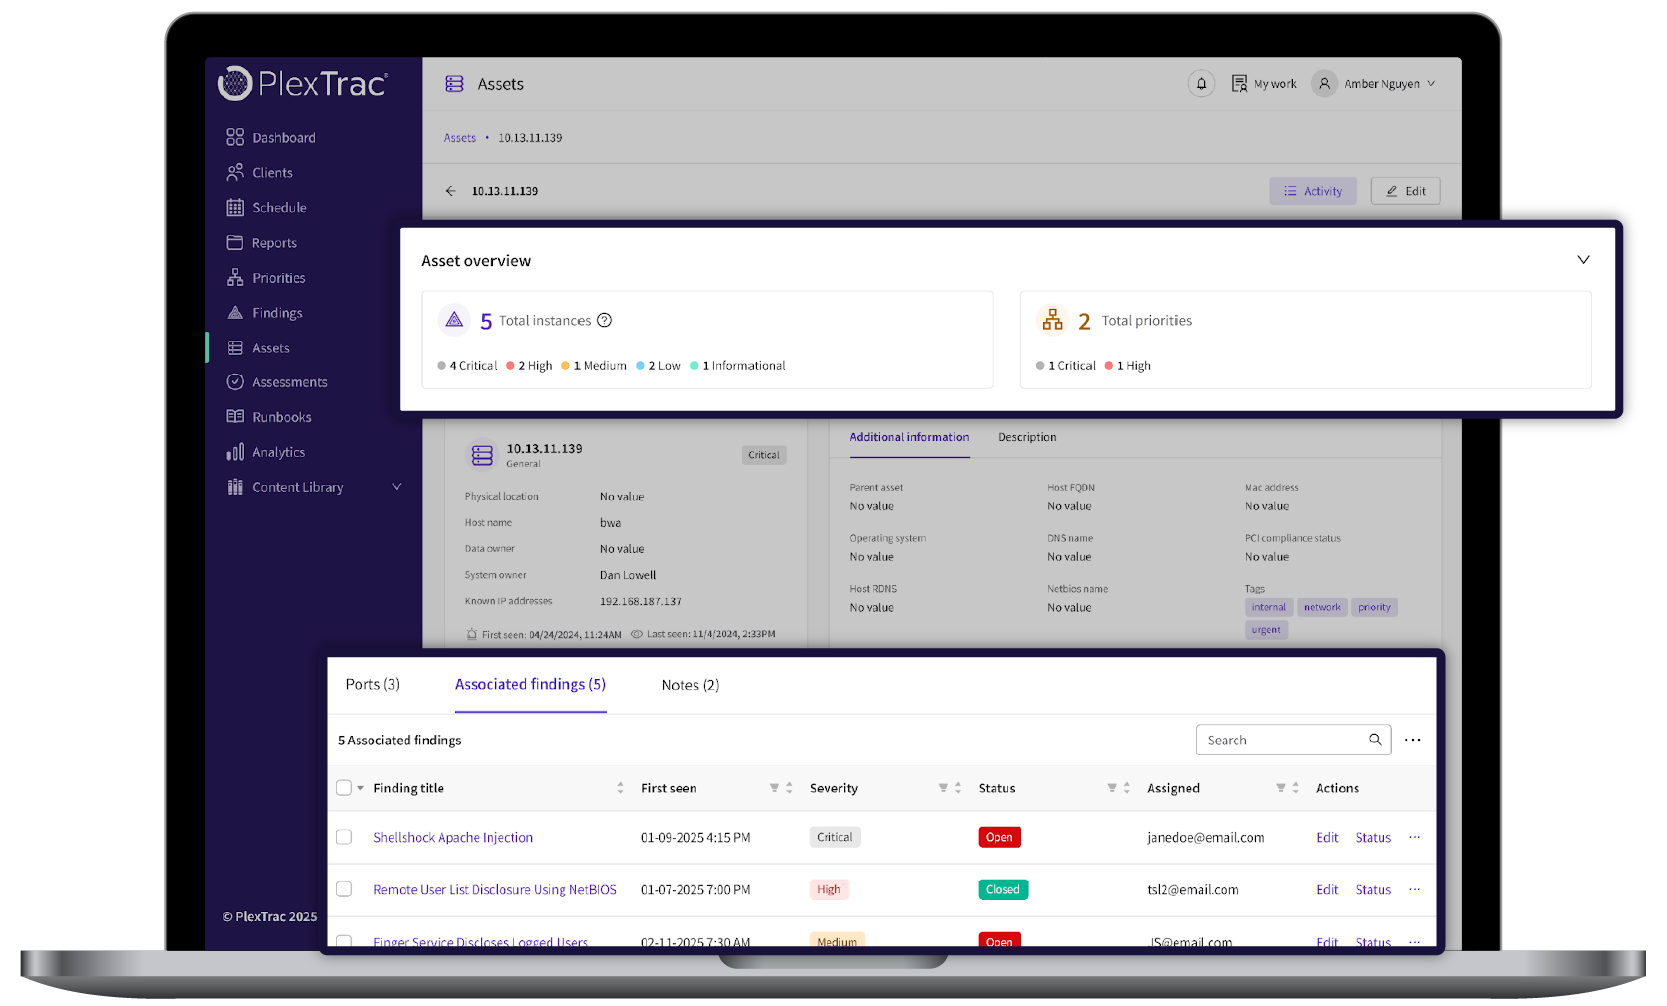This screenshot has height=1006, width=1667.
Task: Go back with the left arrow
Action: (x=451, y=191)
